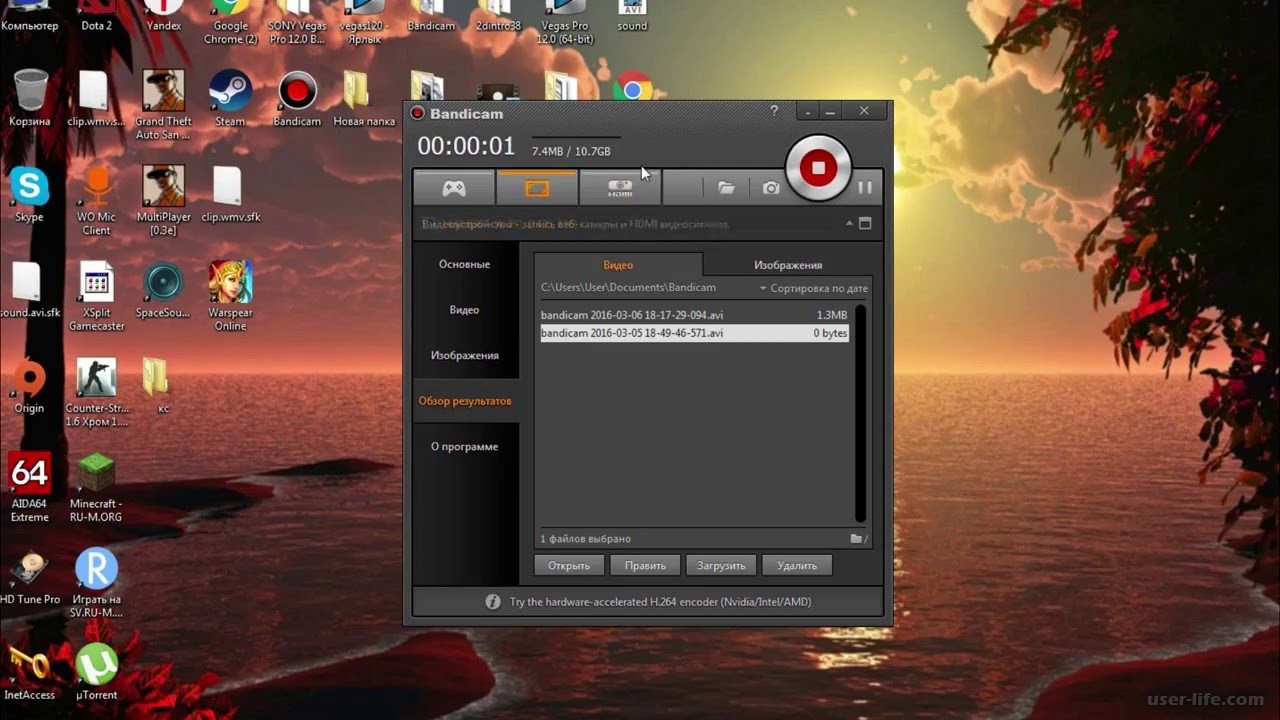Open Корзина recycle bin icon
The width and height of the screenshot is (1280, 720).
(x=30, y=98)
